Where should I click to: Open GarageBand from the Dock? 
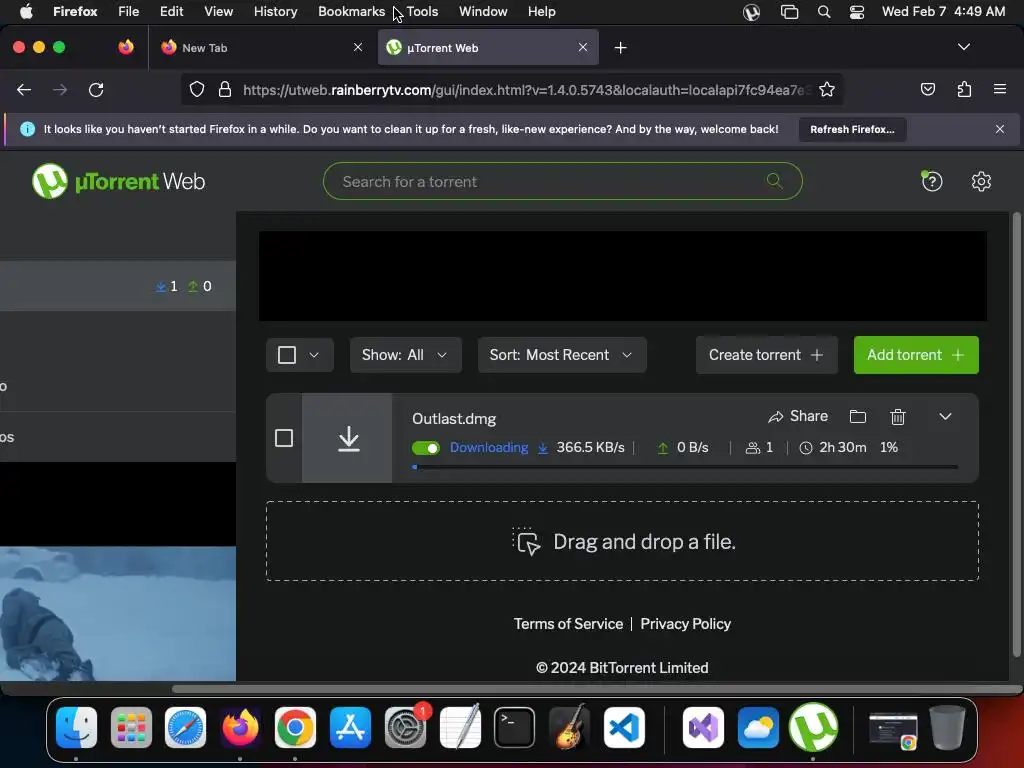coord(569,727)
